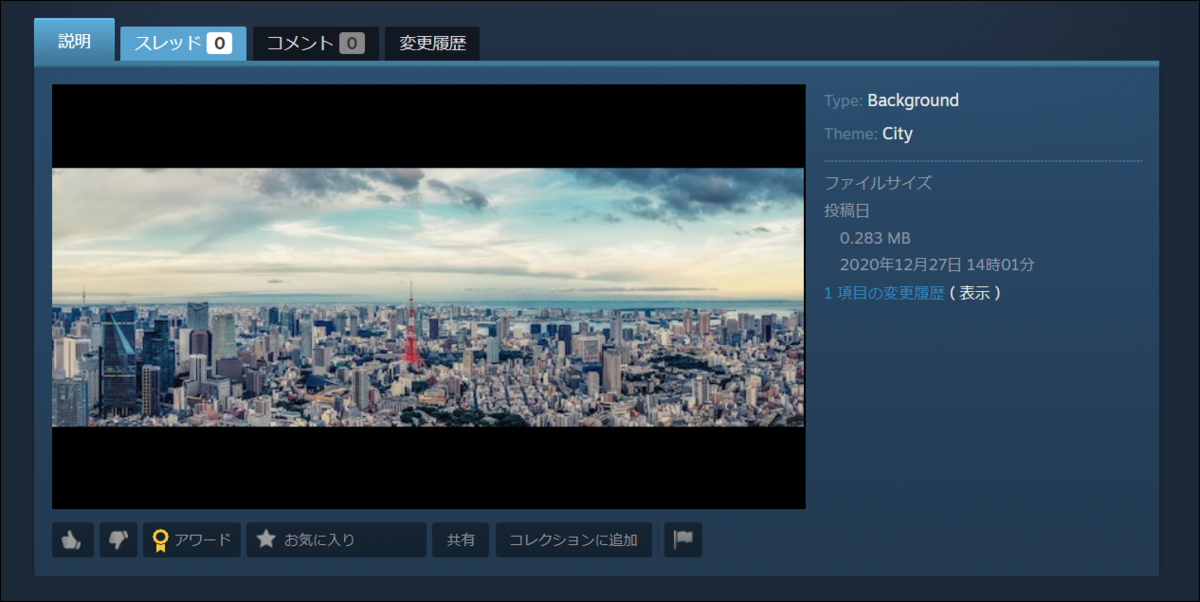The image size is (1200, 602).
Task: Open the Background type link
Action: (914, 100)
